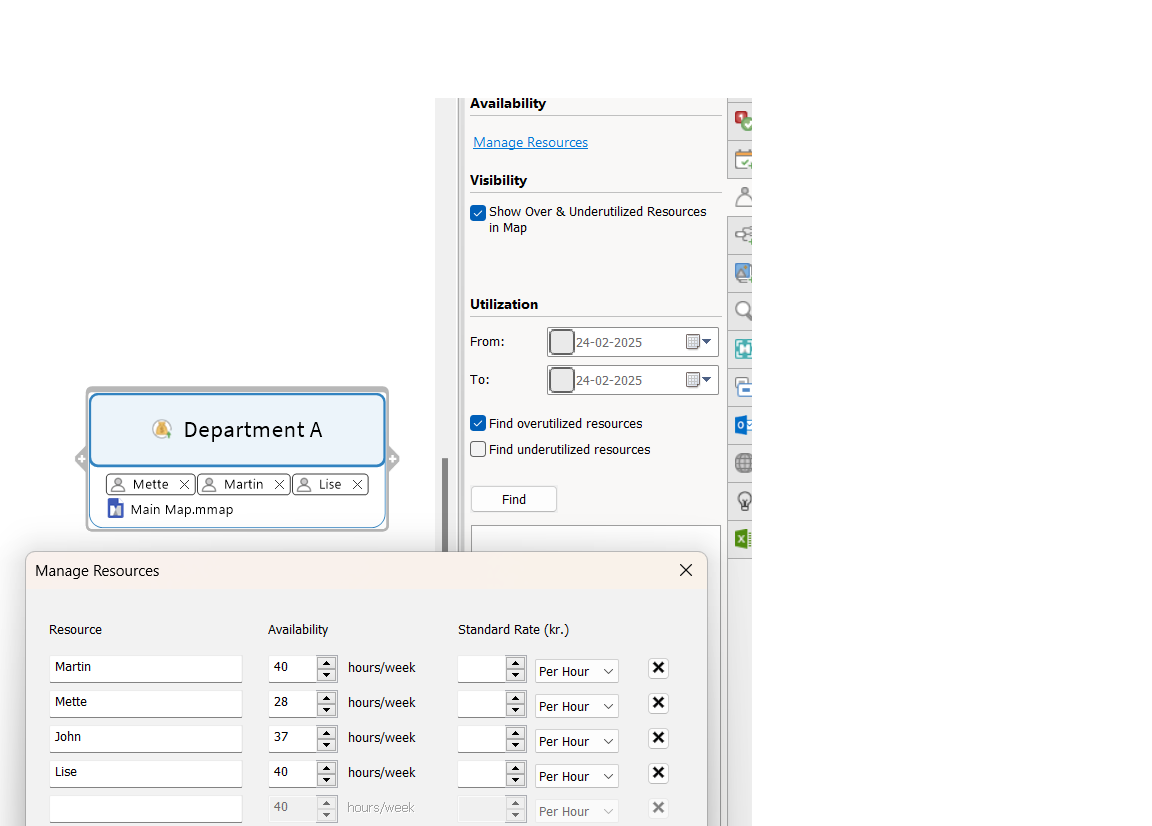The height and width of the screenshot is (826, 1152).
Task: Open the Manage Resources link
Action: (x=530, y=143)
